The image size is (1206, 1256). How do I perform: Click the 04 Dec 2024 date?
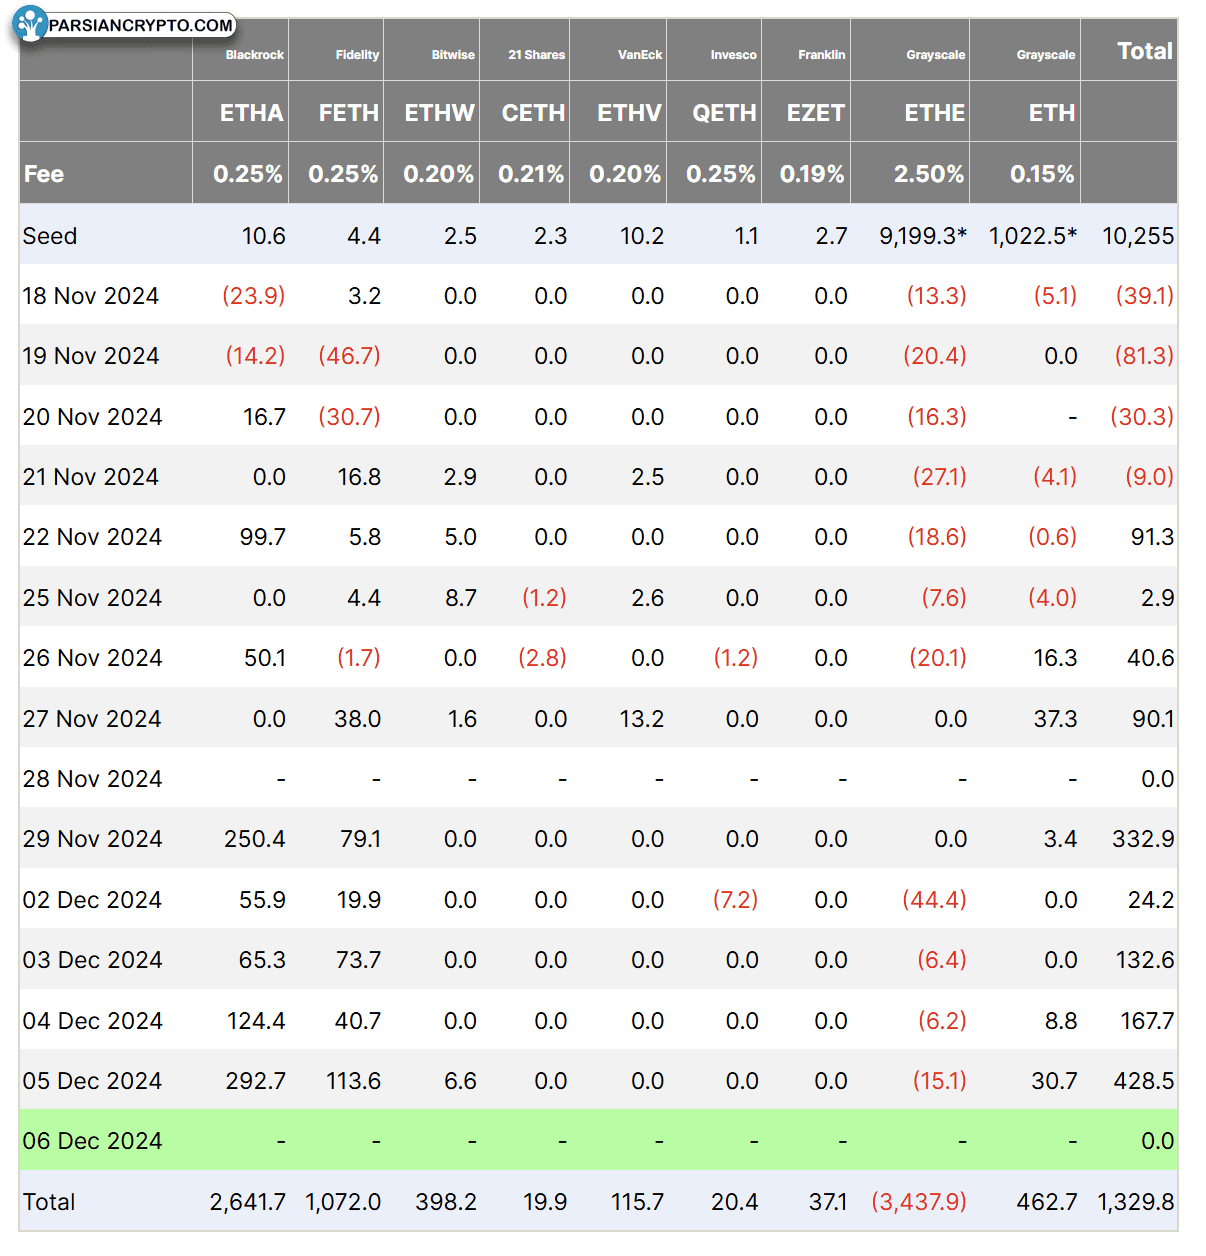point(92,1021)
